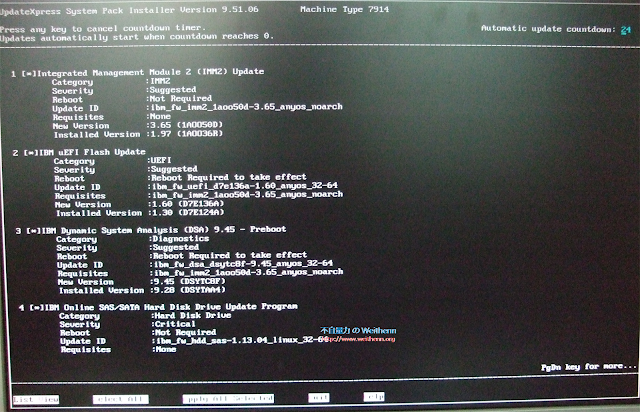
Task: Click uEFI New Version 1.60 (D7E136A)
Action: (x=188, y=203)
